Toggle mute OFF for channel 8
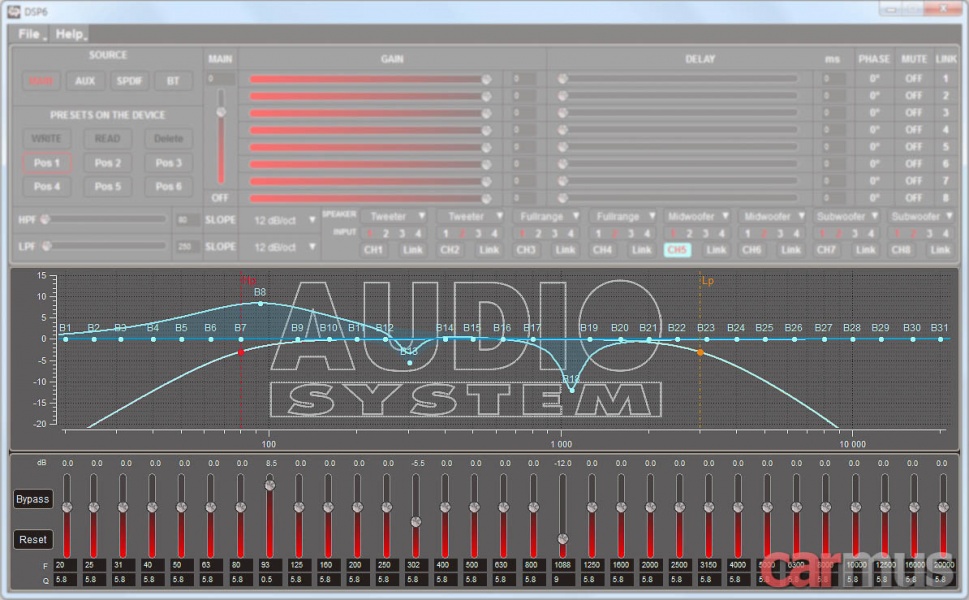Image resolution: width=969 pixels, height=600 pixels. click(x=913, y=198)
